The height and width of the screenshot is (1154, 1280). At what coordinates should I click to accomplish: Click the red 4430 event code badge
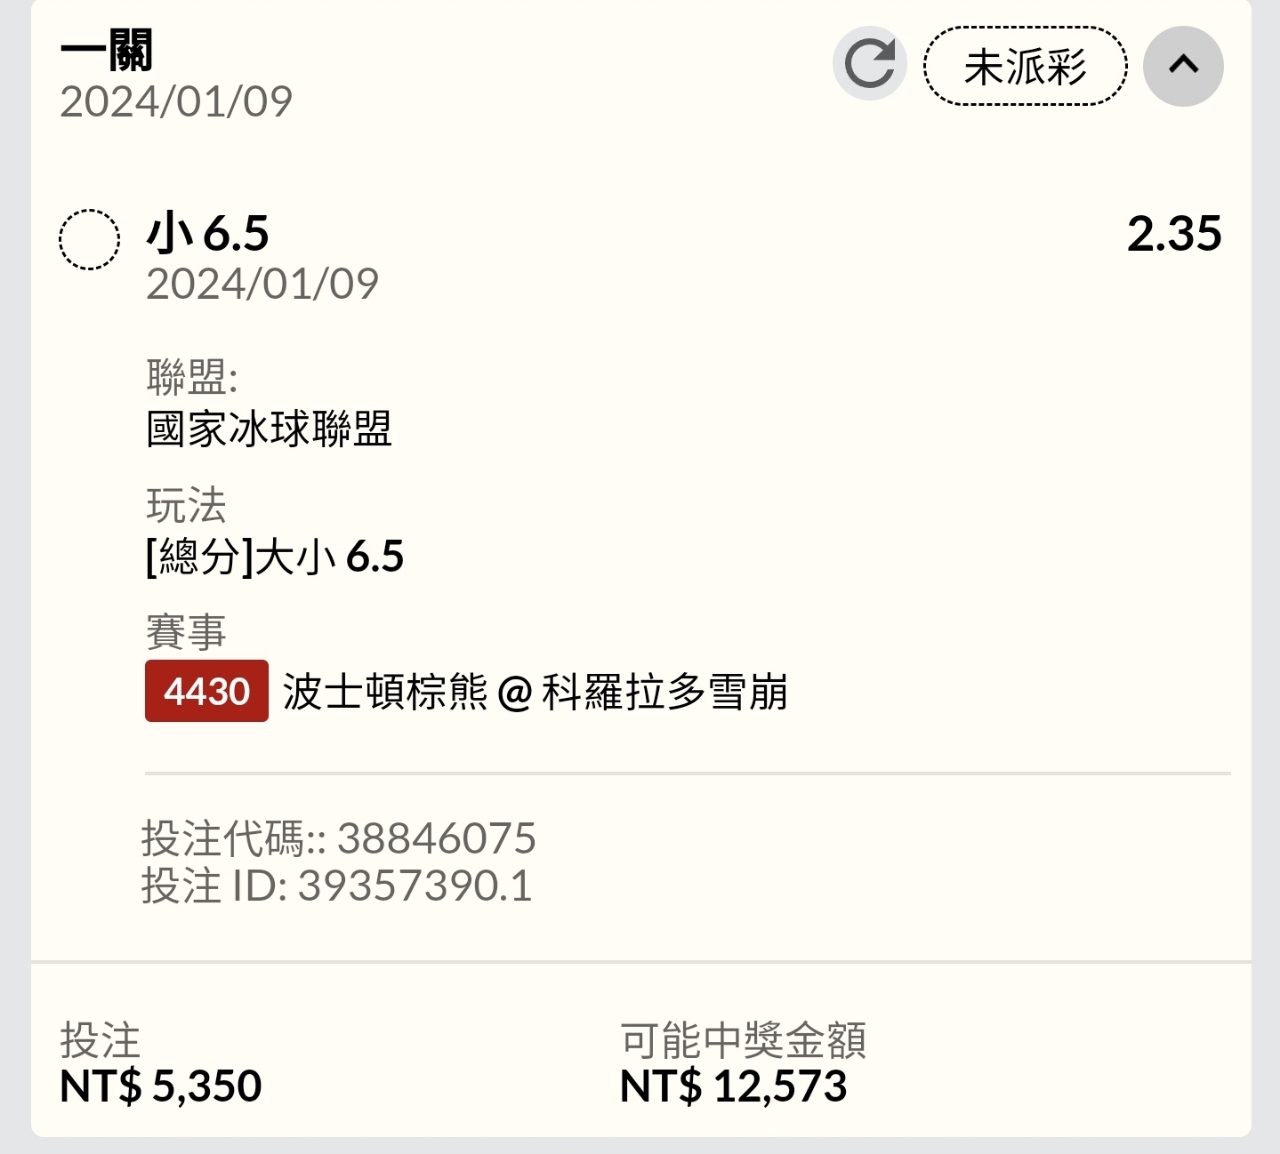207,691
